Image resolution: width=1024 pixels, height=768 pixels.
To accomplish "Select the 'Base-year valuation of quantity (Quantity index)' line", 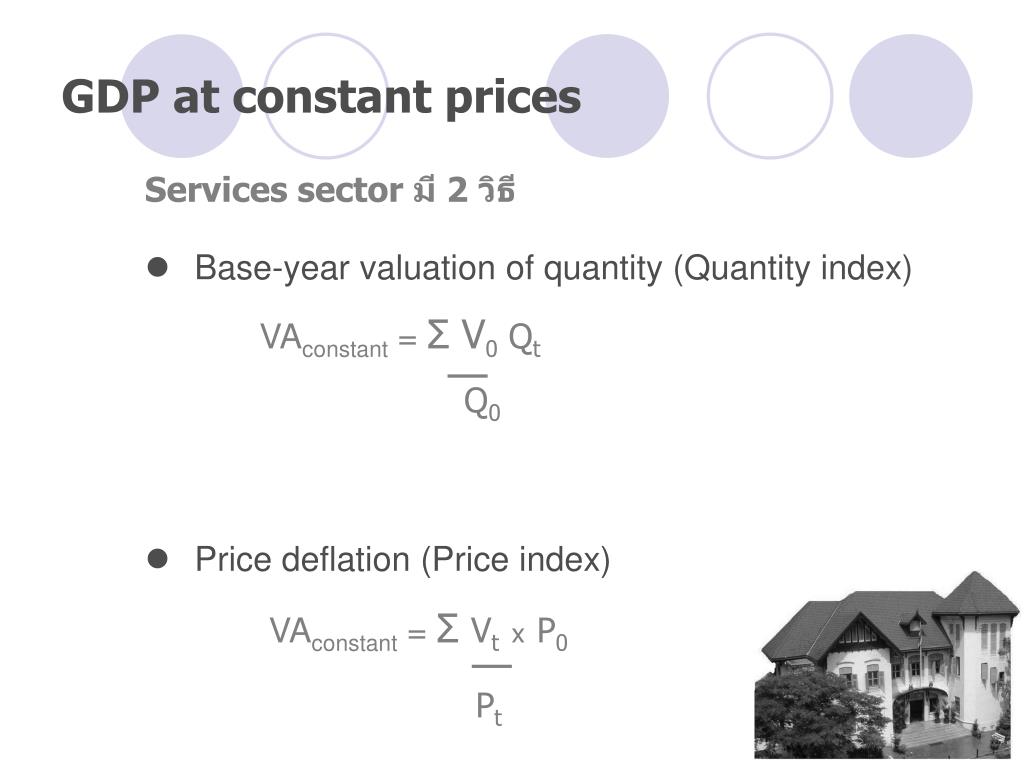I will [x=553, y=268].
